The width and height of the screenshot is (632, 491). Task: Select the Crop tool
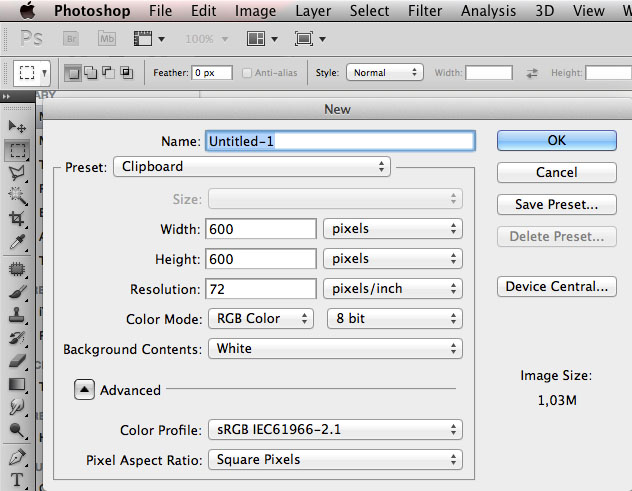click(x=17, y=219)
